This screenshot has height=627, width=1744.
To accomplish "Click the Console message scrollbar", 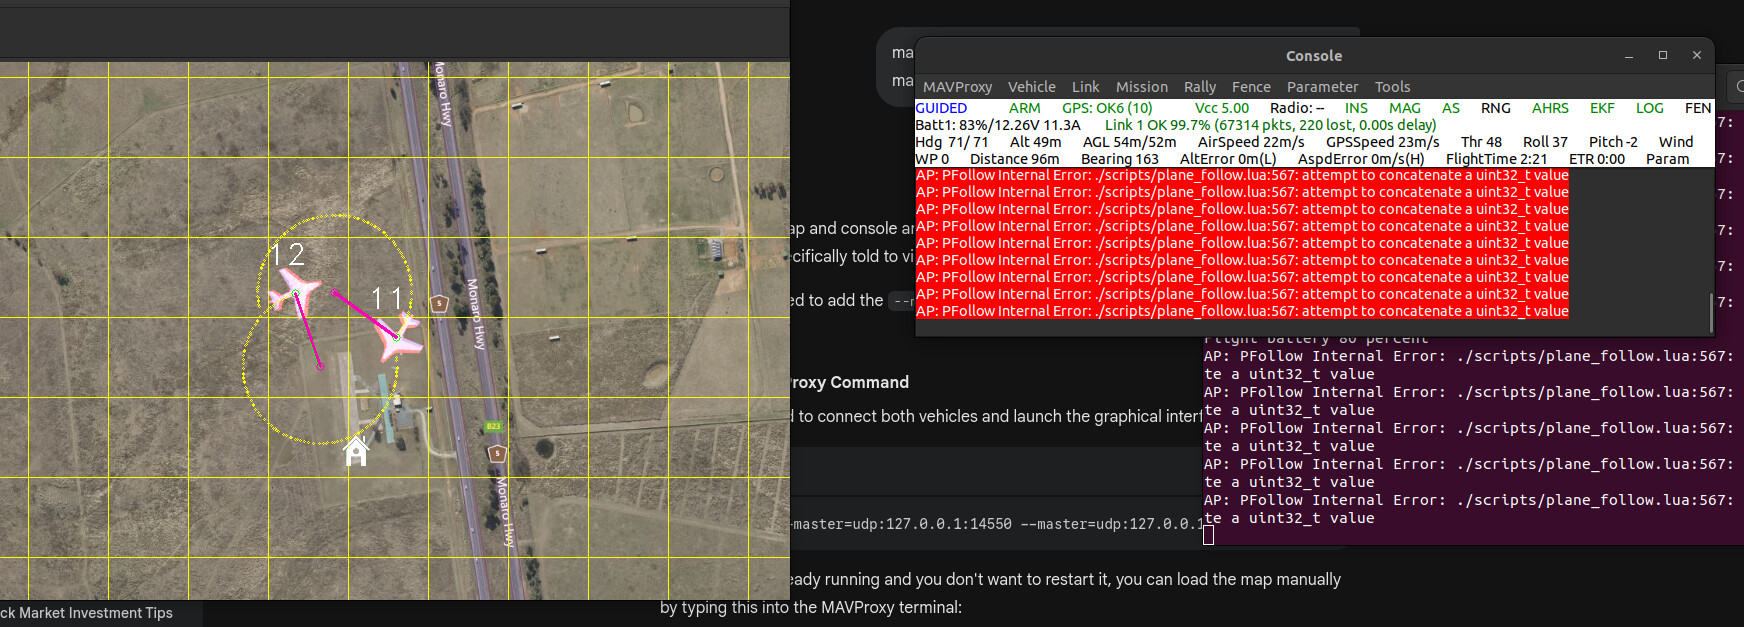I will pyautogui.click(x=1711, y=312).
